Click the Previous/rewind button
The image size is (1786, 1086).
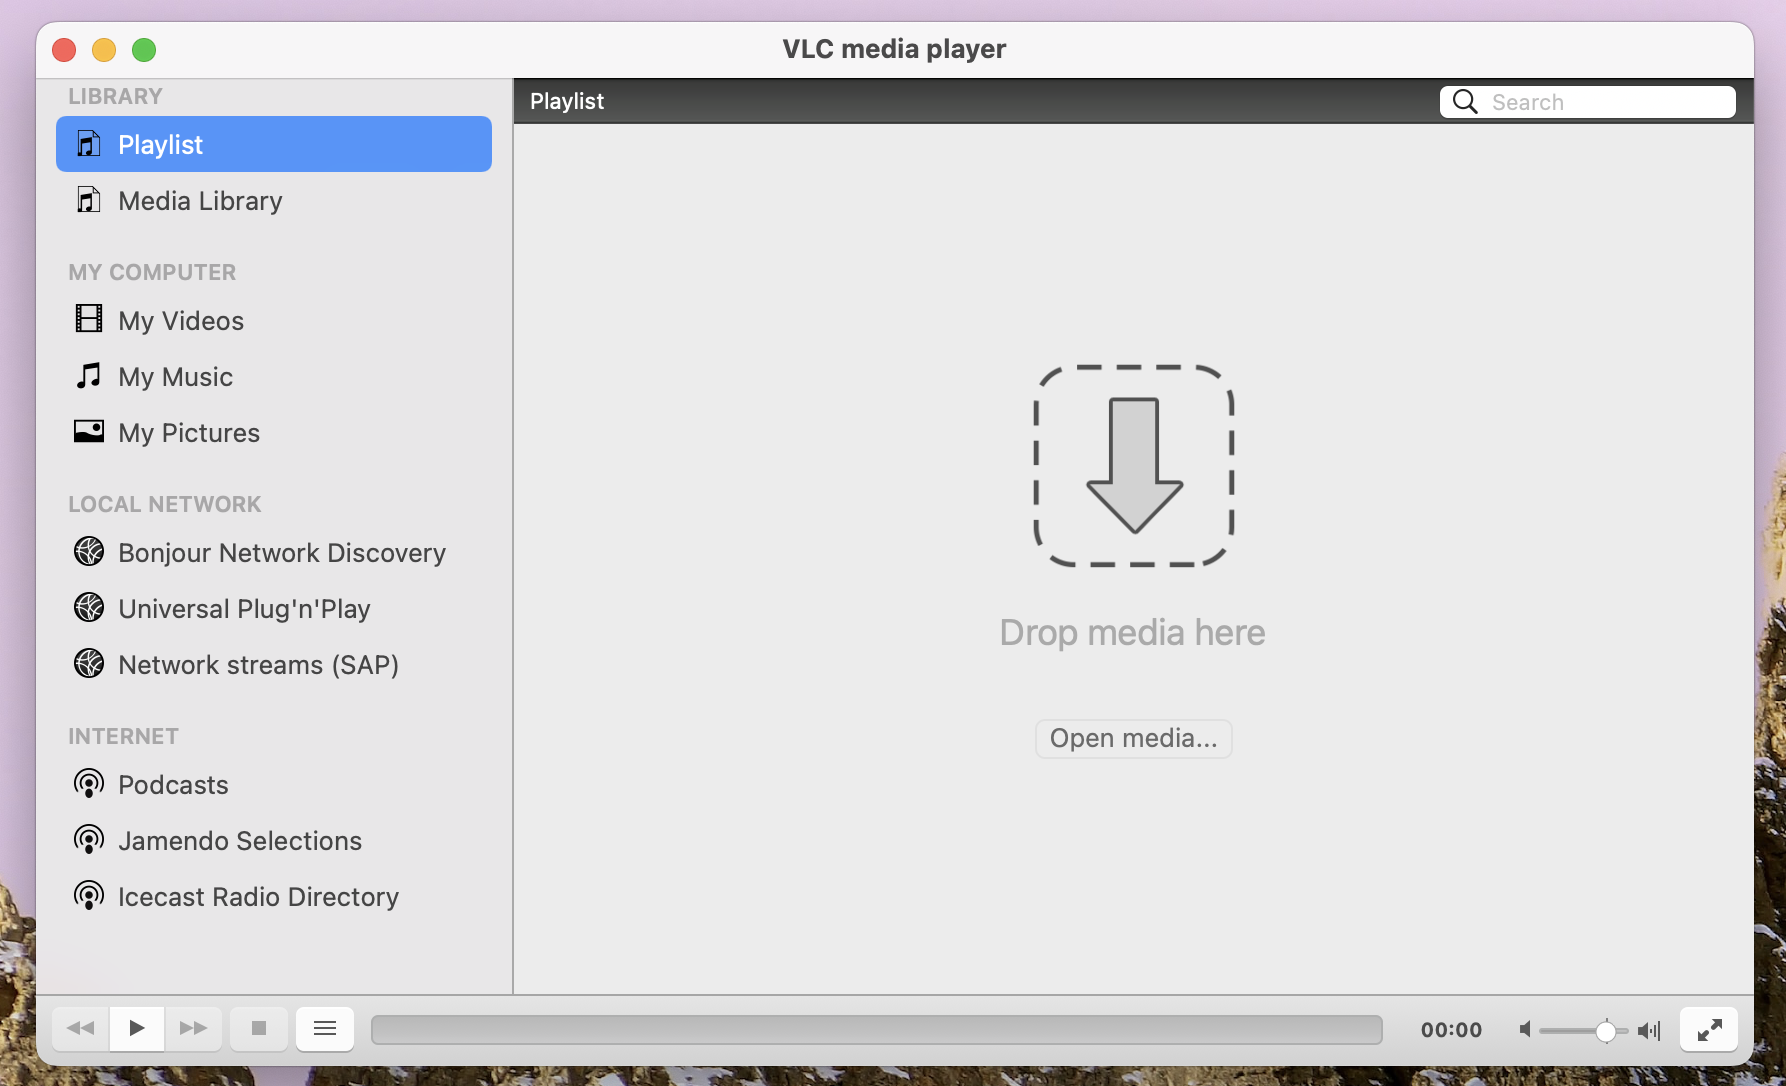(81, 1028)
